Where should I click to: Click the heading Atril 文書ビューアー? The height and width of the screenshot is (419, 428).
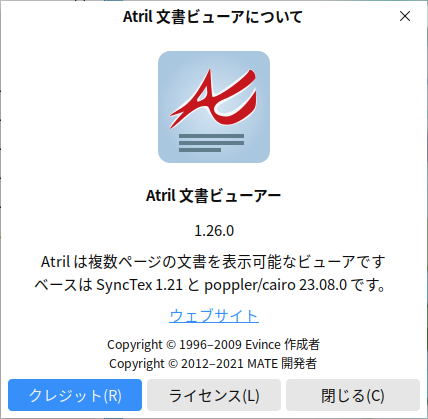pos(214,196)
